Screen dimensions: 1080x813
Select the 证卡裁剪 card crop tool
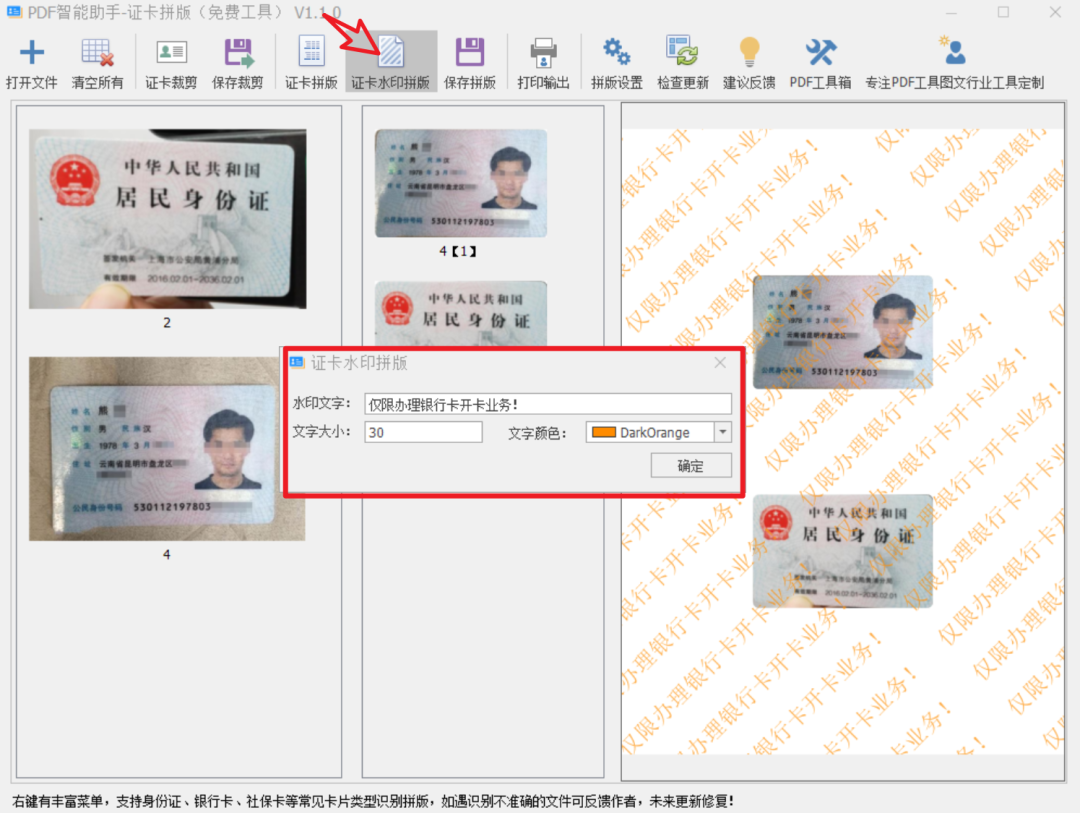click(171, 53)
